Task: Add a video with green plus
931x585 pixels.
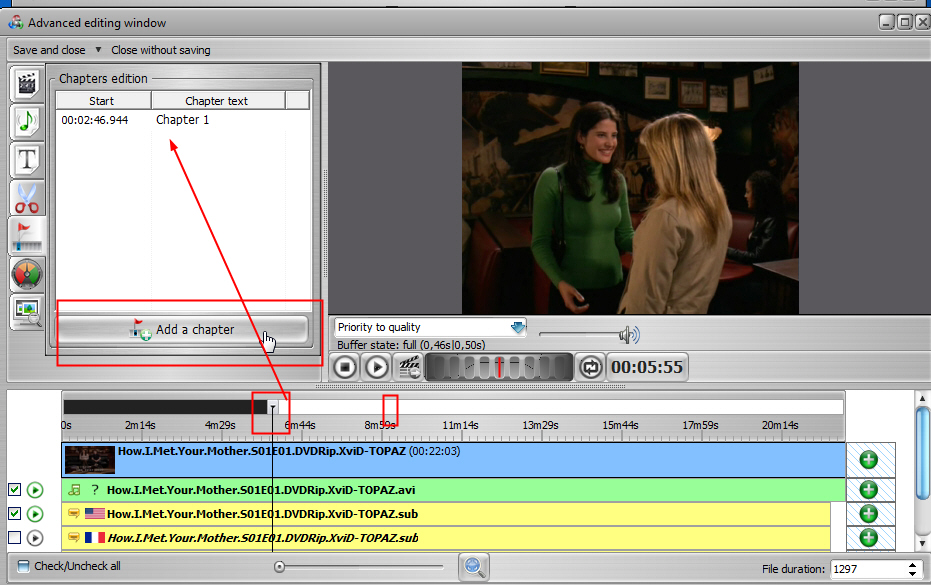Action: pos(869,460)
